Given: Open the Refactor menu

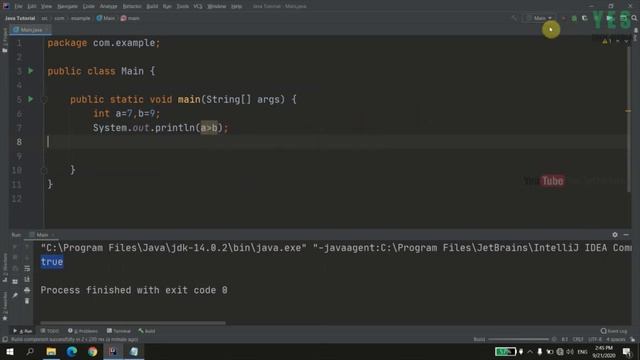Looking at the screenshot, I should tap(132, 6).
